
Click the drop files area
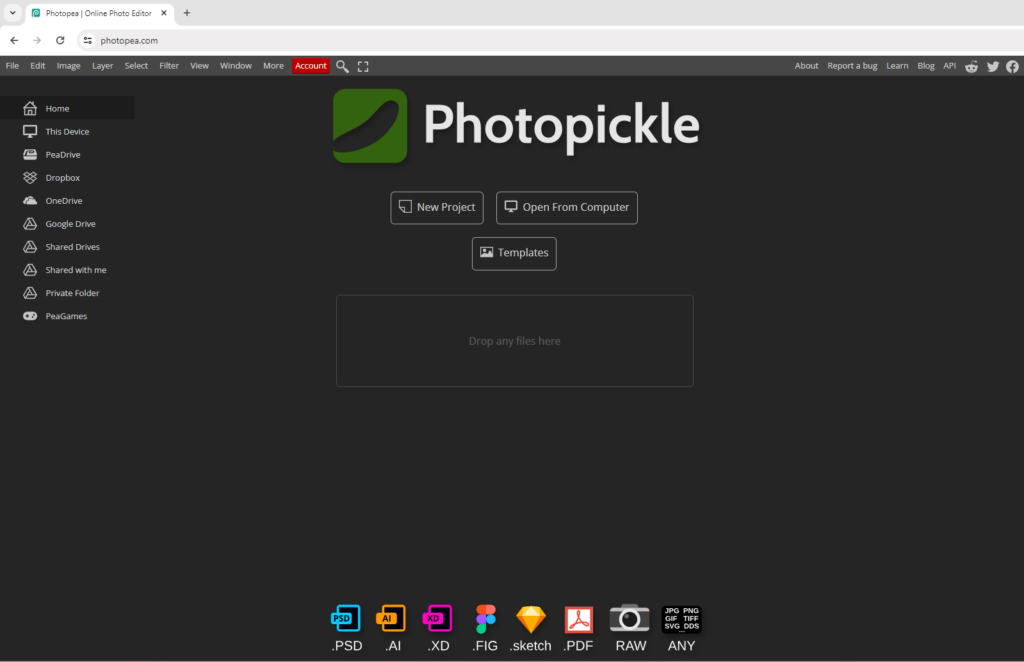(x=514, y=340)
